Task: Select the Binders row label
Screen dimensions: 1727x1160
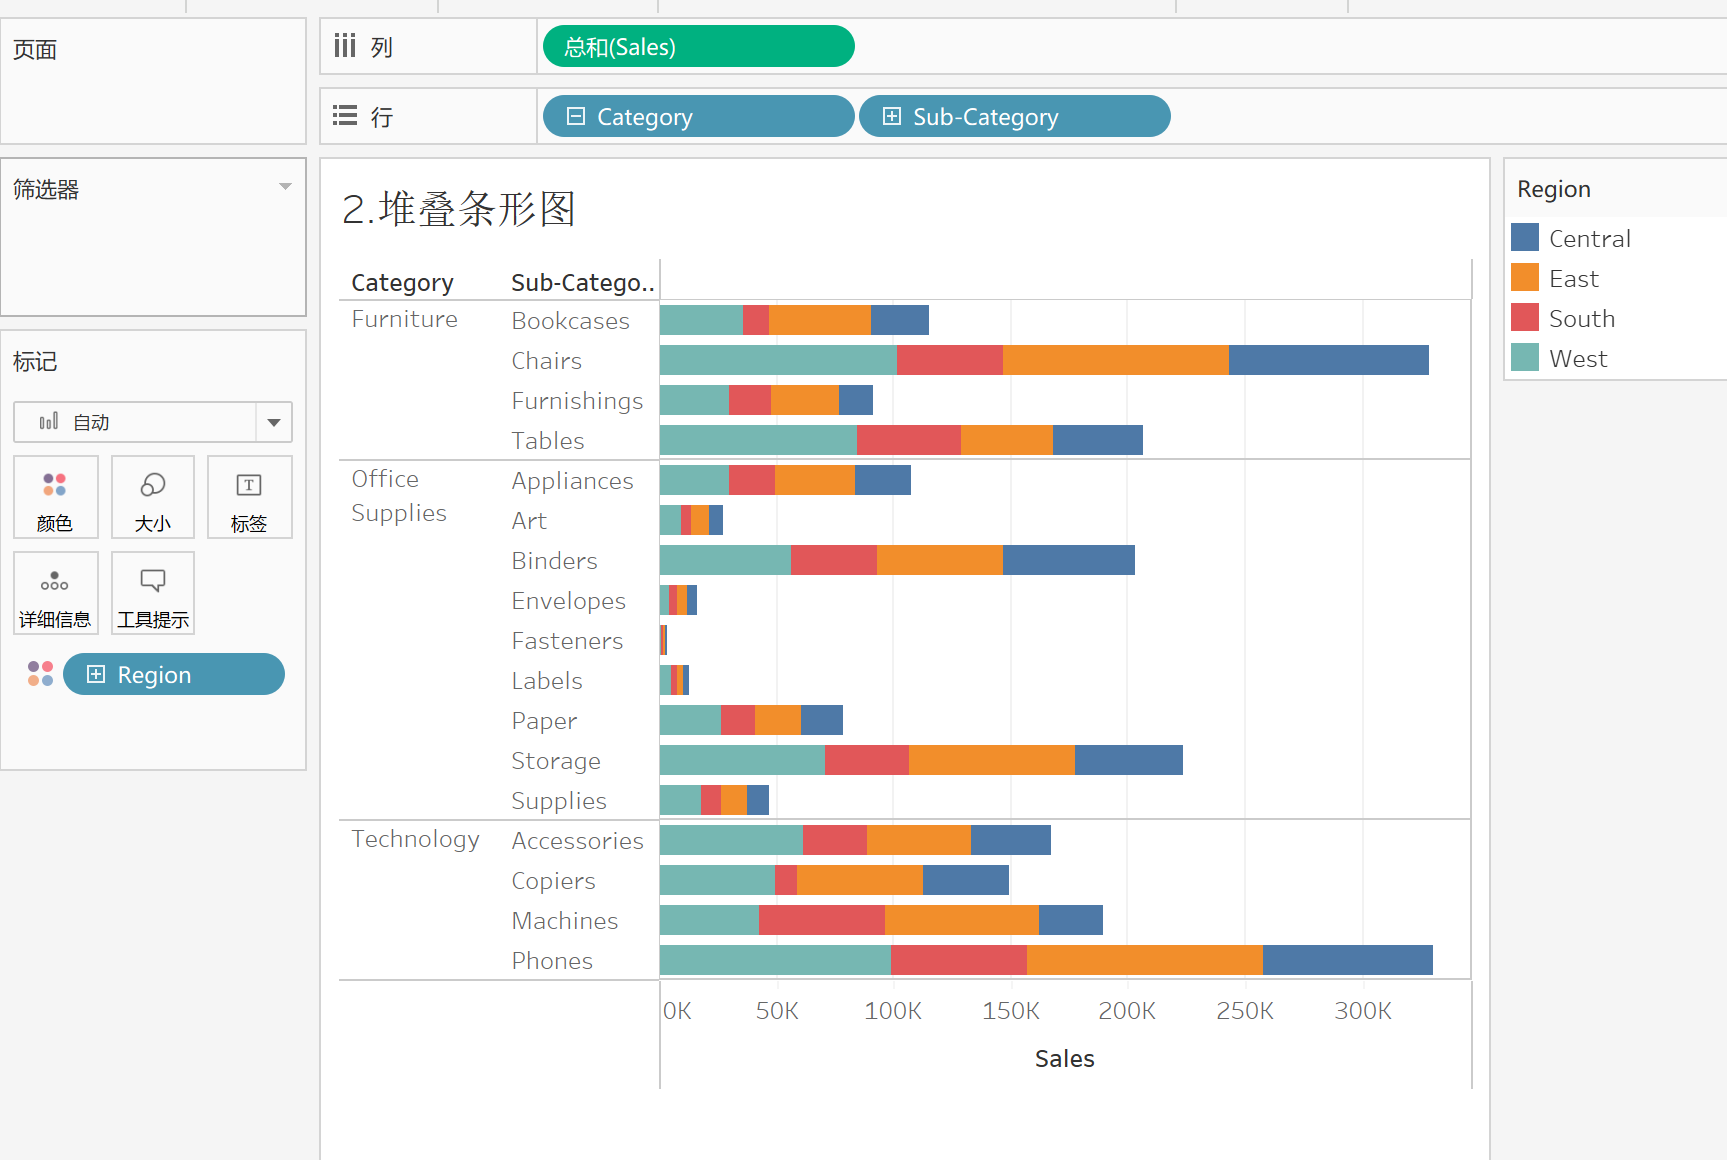Action: pos(554,561)
